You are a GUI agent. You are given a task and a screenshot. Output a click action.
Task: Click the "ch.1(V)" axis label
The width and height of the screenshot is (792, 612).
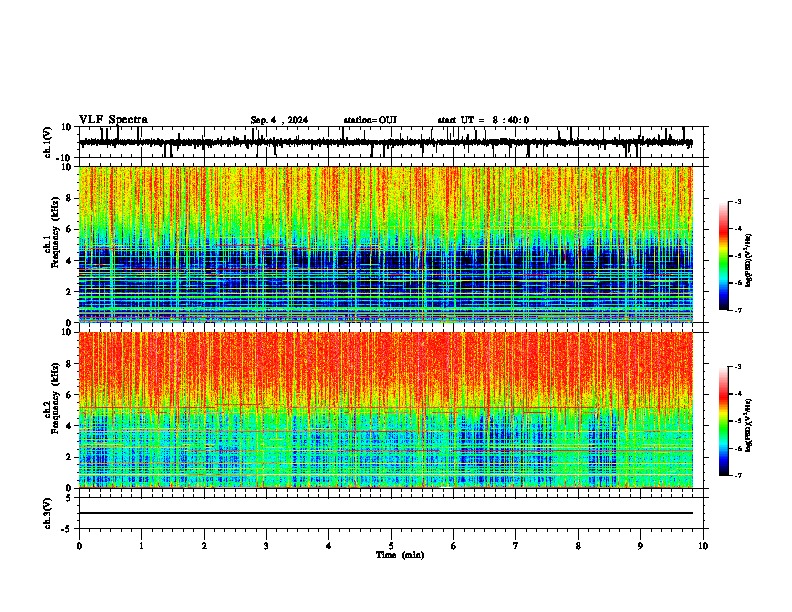(x=48, y=142)
